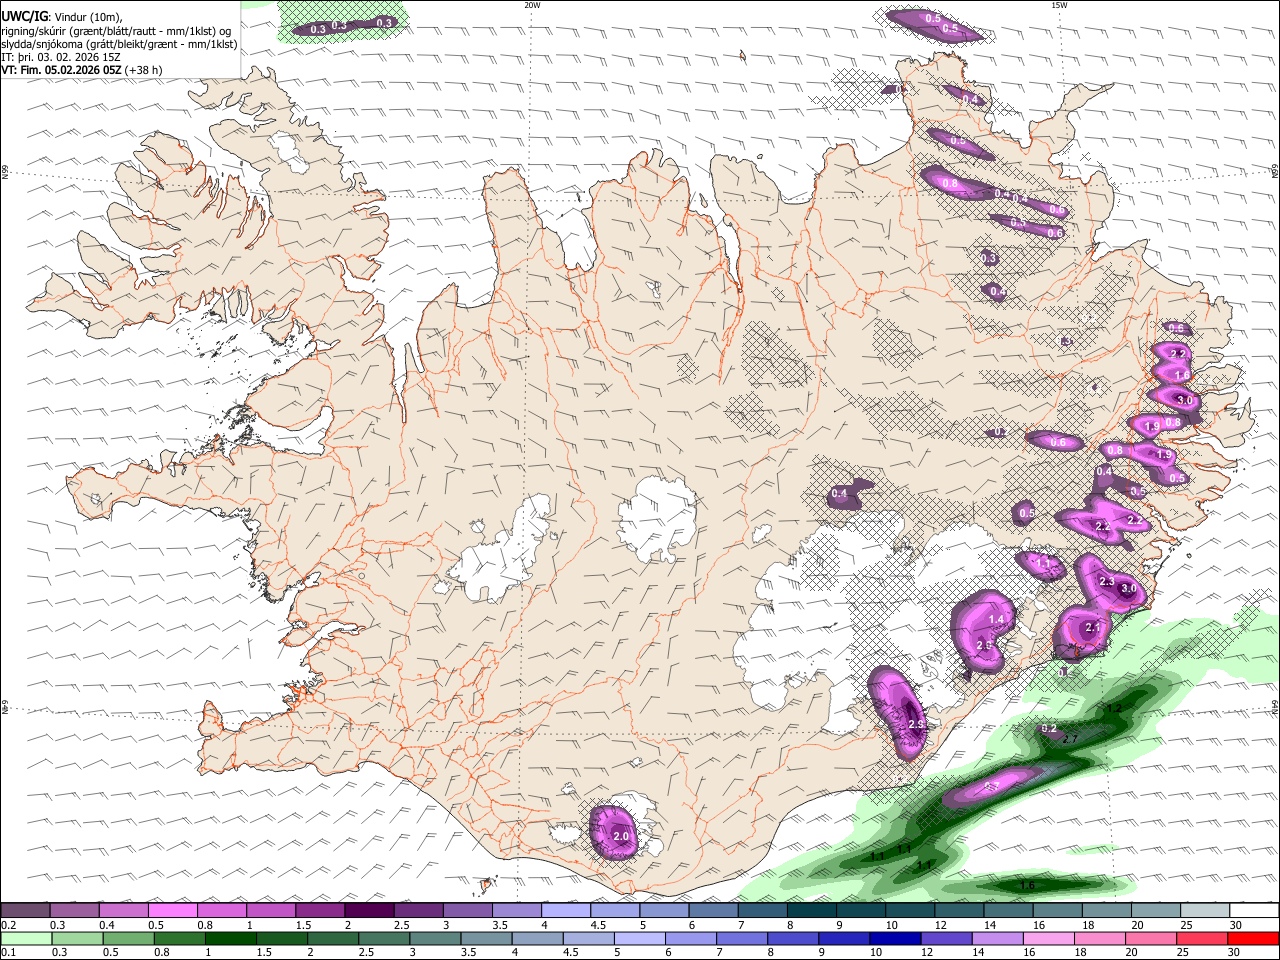Click the VT: Fim. 05.02.2026 05Z (+38 h) line
This screenshot has width=1280, height=960.
coord(81,70)
